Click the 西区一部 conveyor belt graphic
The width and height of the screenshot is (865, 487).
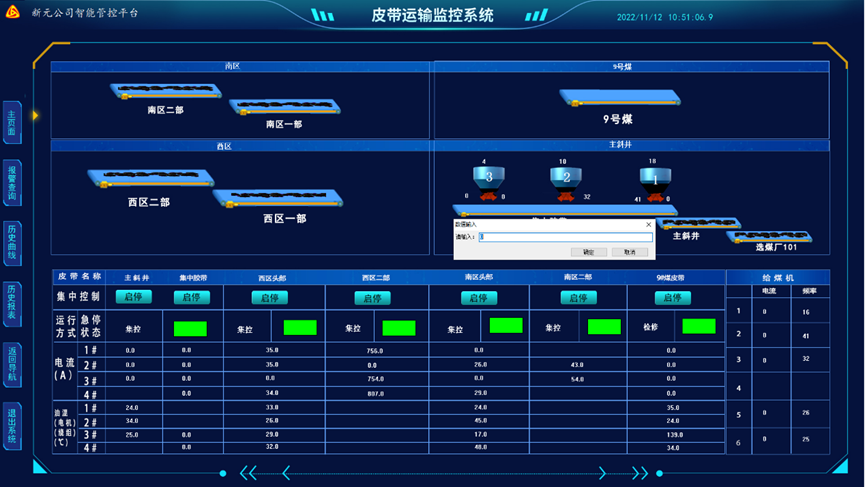pyautogui.click(x=277, y=198)
